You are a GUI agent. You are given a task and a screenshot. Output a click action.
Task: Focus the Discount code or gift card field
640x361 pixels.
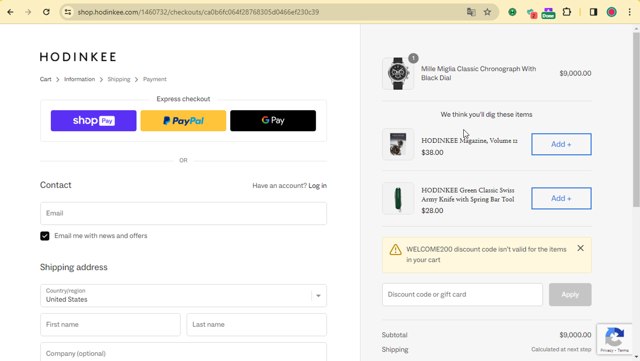click(462, 294)
